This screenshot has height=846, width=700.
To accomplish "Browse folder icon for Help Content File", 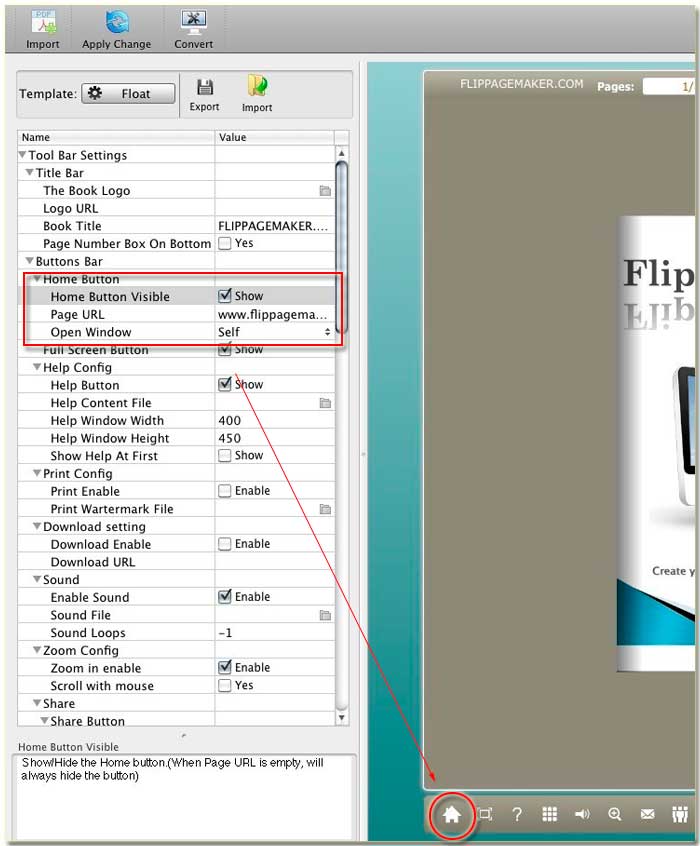I will (325, 403).
